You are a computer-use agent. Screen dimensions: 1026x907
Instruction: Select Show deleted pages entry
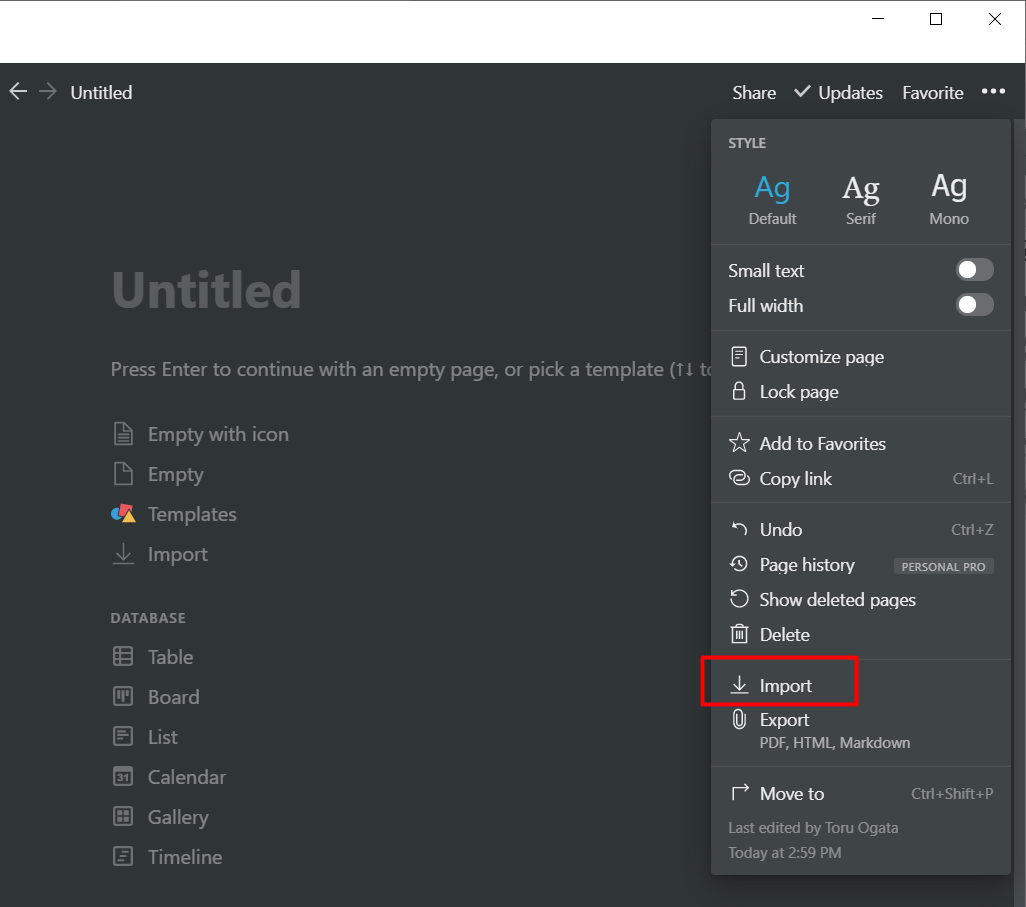(861, 599)
